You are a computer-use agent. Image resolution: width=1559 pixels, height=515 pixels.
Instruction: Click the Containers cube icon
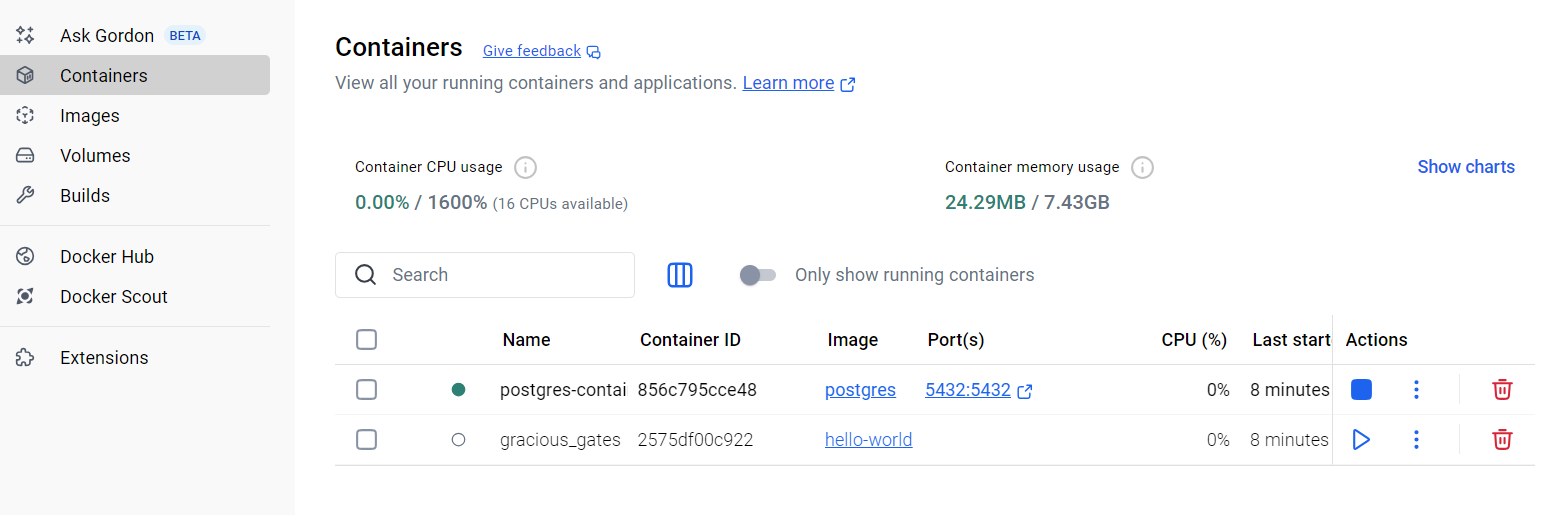tap(26, 75)
